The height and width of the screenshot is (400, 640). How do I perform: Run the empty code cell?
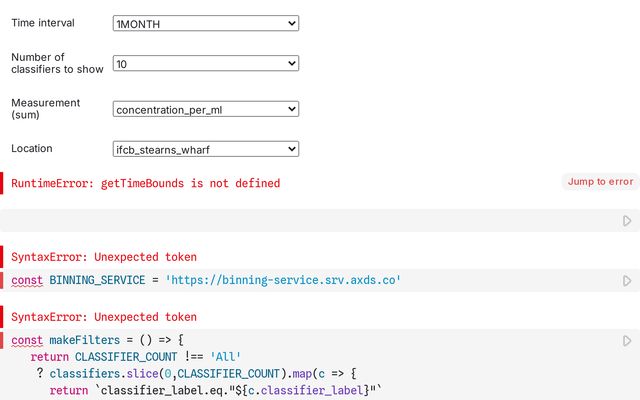(x=627, y=221)
